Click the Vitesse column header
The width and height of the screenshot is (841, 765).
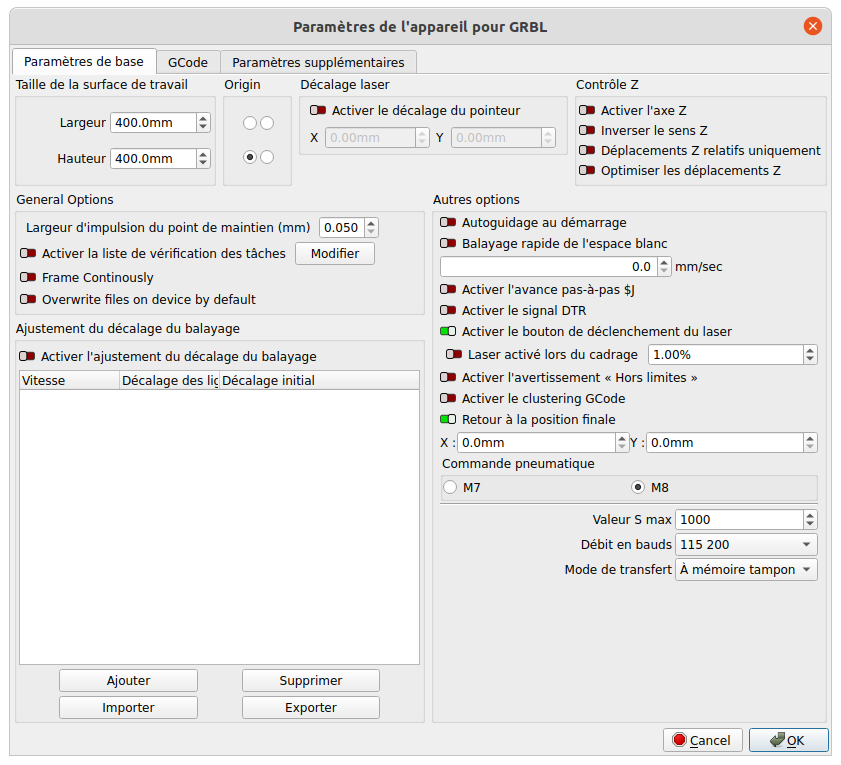[69, 380]
